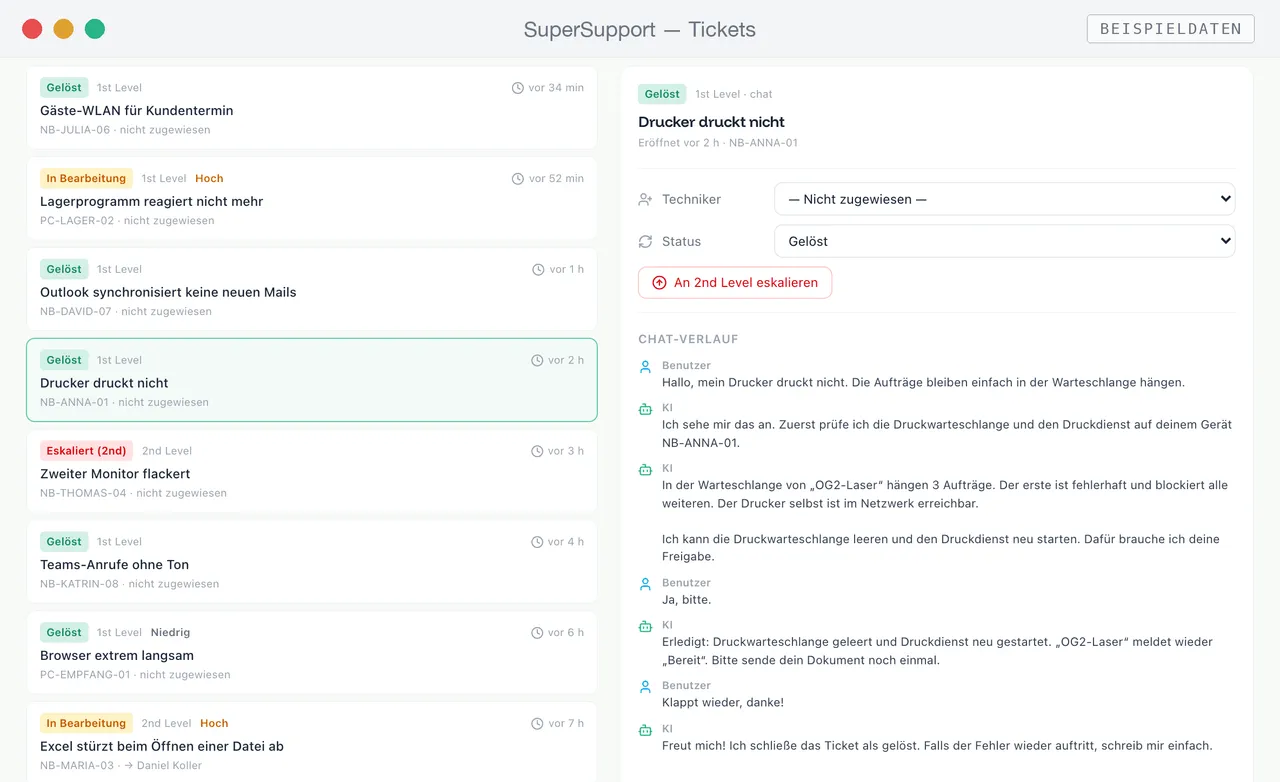
Task: Select 'Drucker druckt nicht' in the ticket list
Action: click(312, 380)
